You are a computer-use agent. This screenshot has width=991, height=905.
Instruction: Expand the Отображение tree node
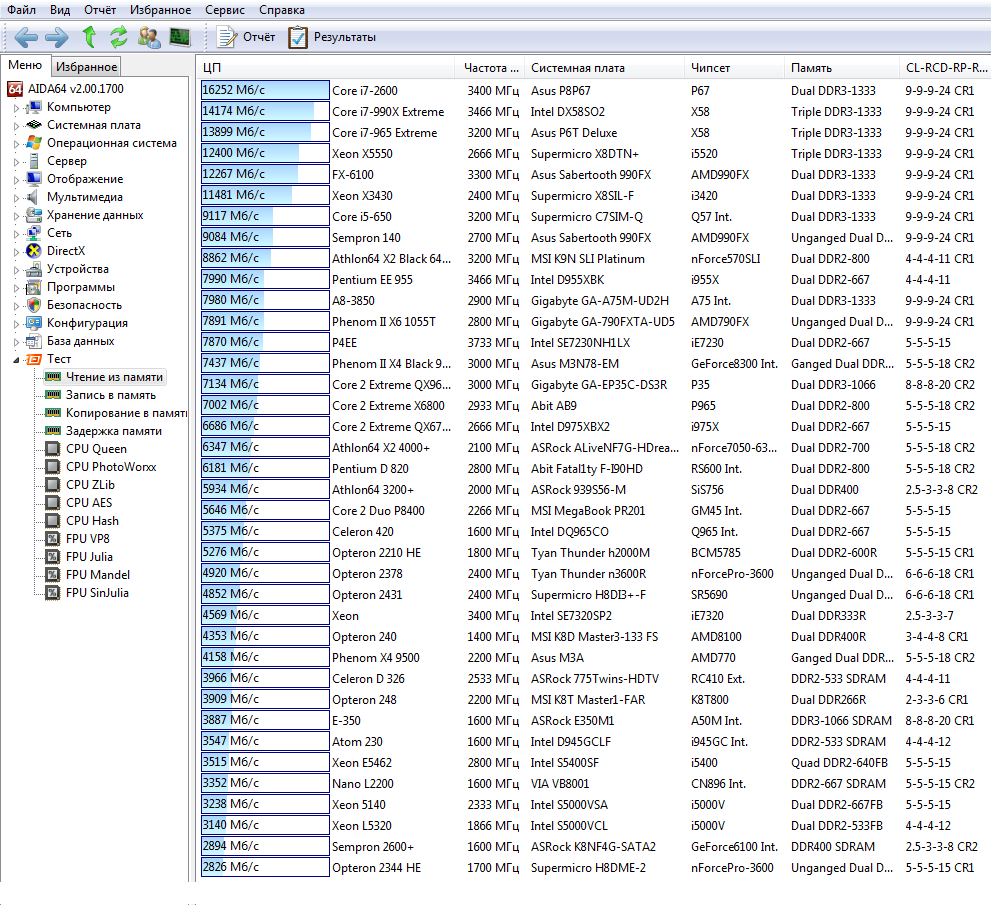pos(16,180)
